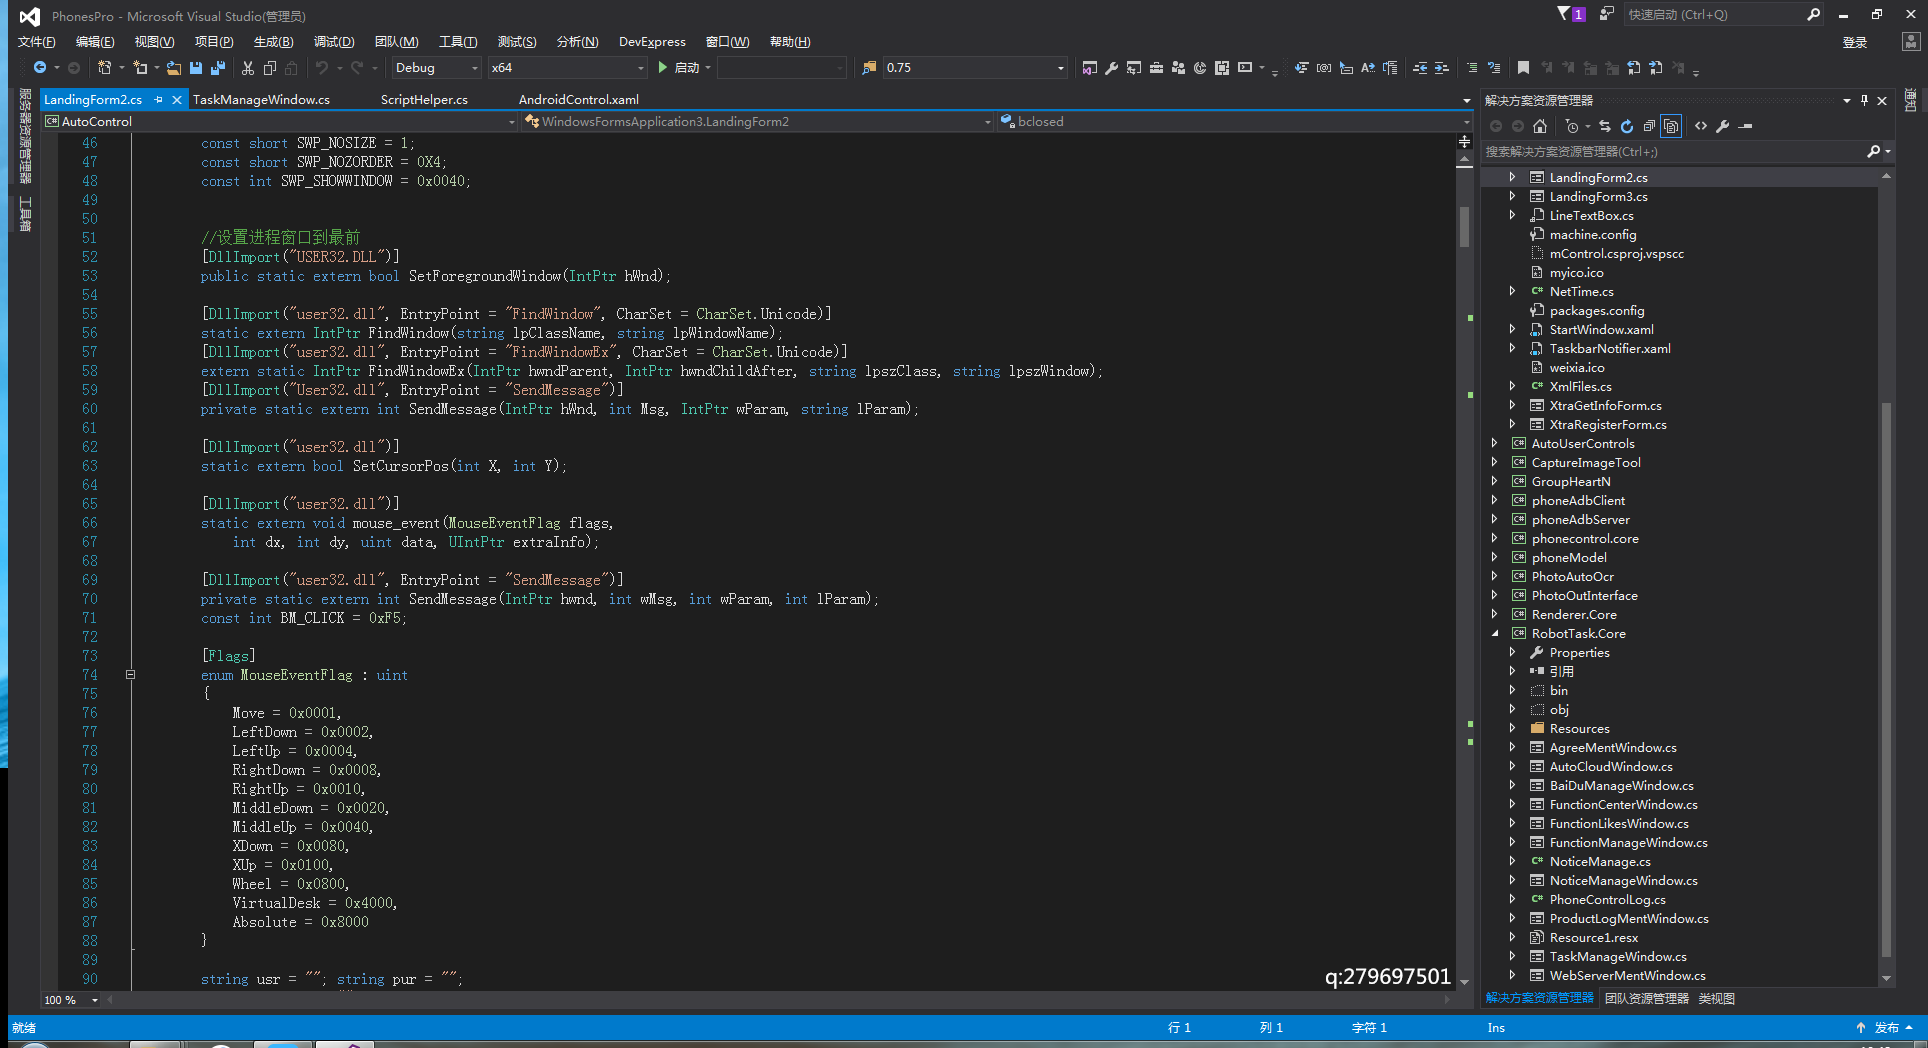Click the View Code brackets icon

pyautogui.click(x=1701, y=126)
